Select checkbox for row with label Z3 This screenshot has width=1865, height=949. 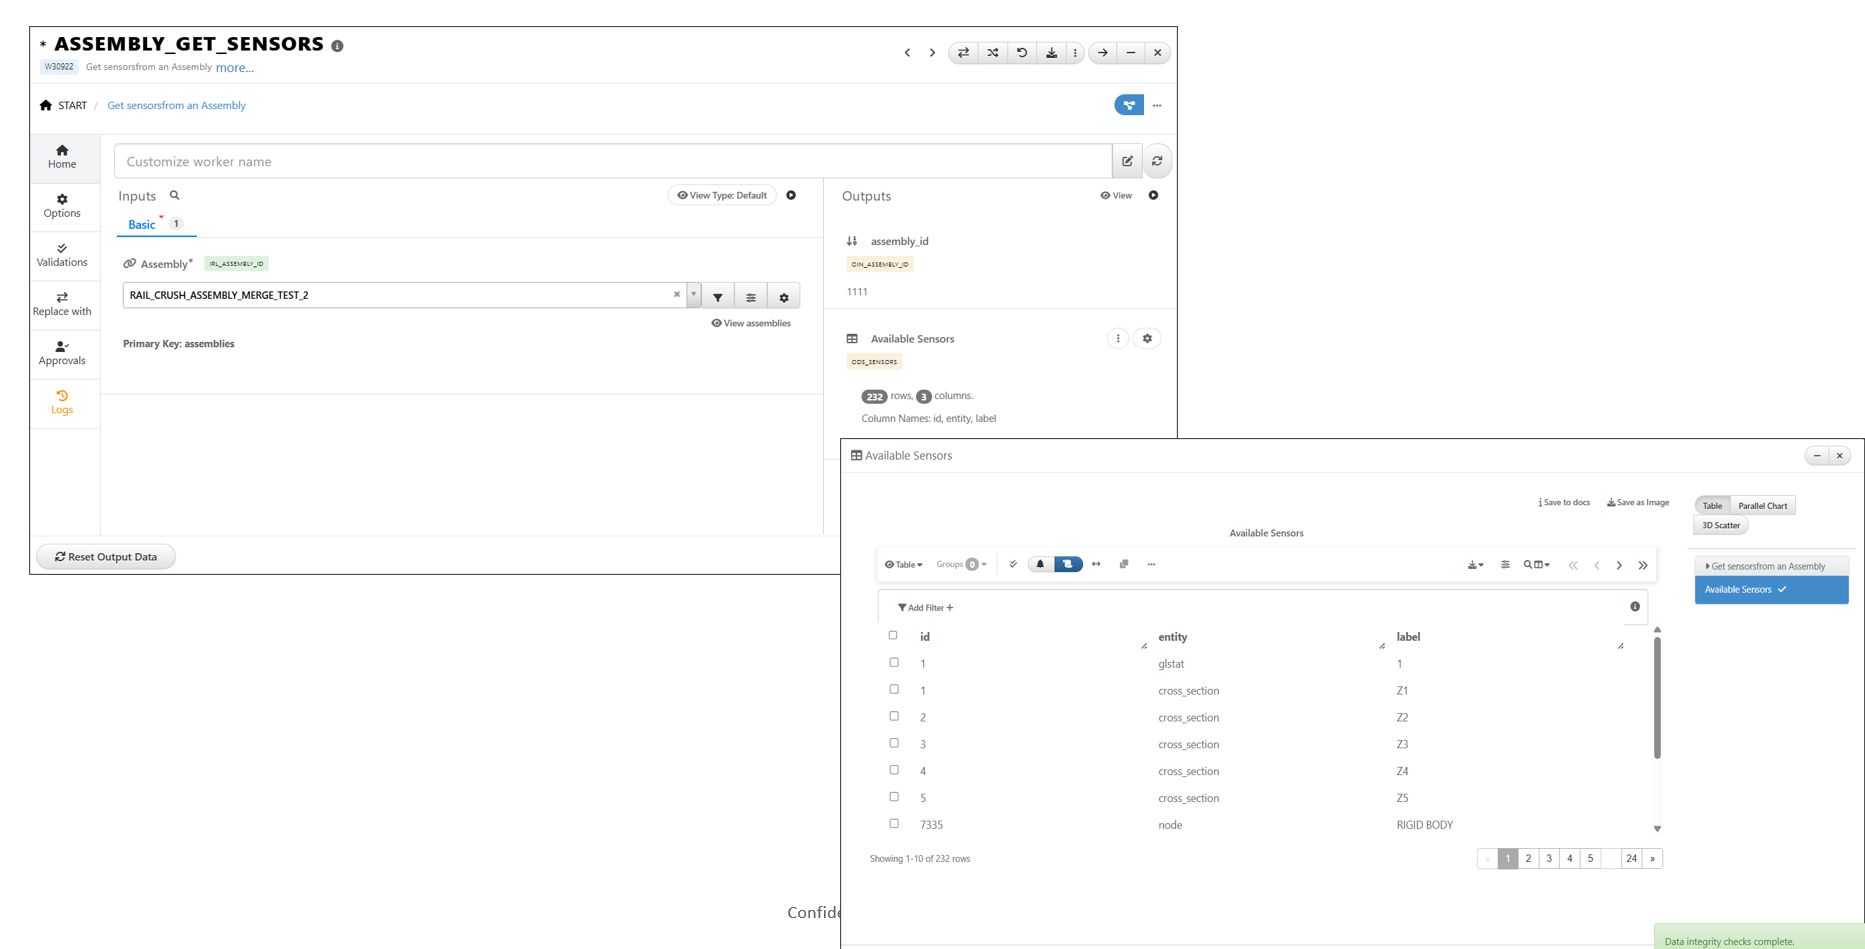(x=894, y=744)
